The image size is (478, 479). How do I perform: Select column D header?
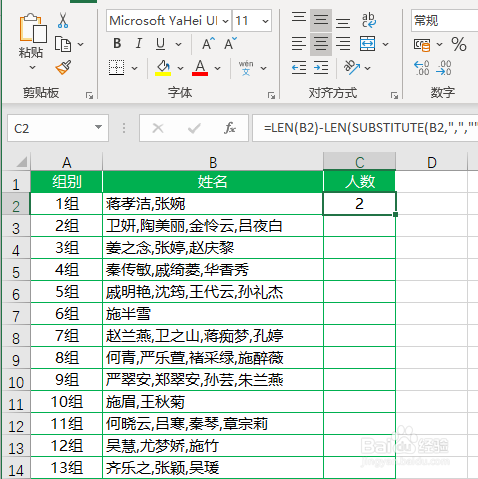(432, 162)
